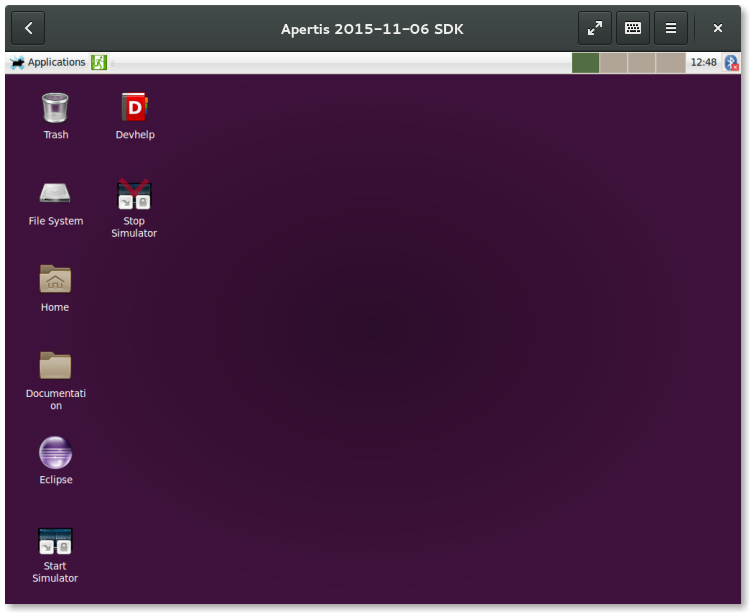Go back using the header arrow button
The height and width of the screenshot is (613, 750).
pos(28,28)
